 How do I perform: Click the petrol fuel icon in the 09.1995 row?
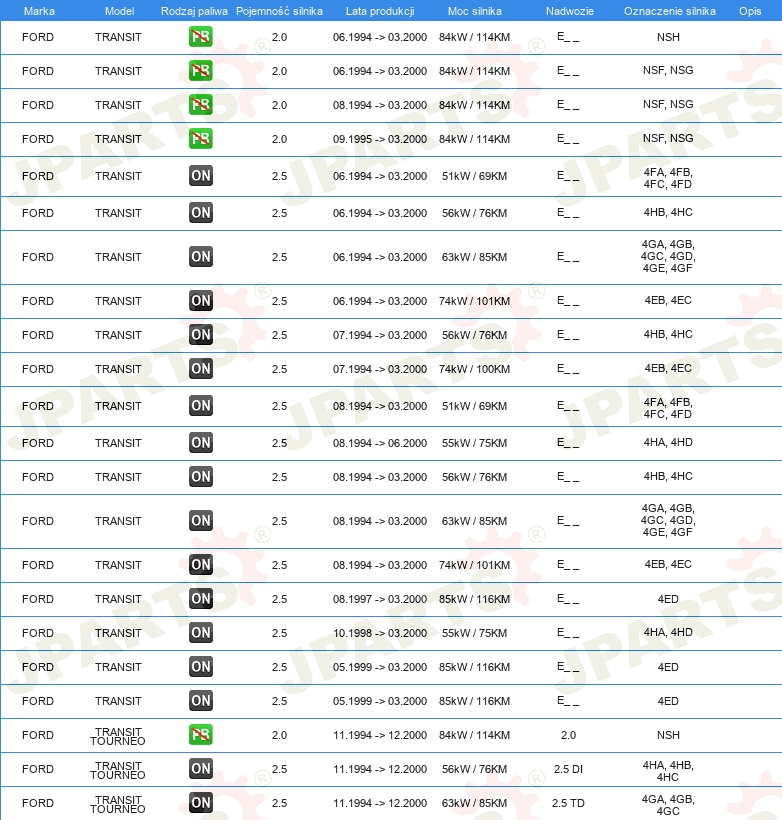pos(201,139)
